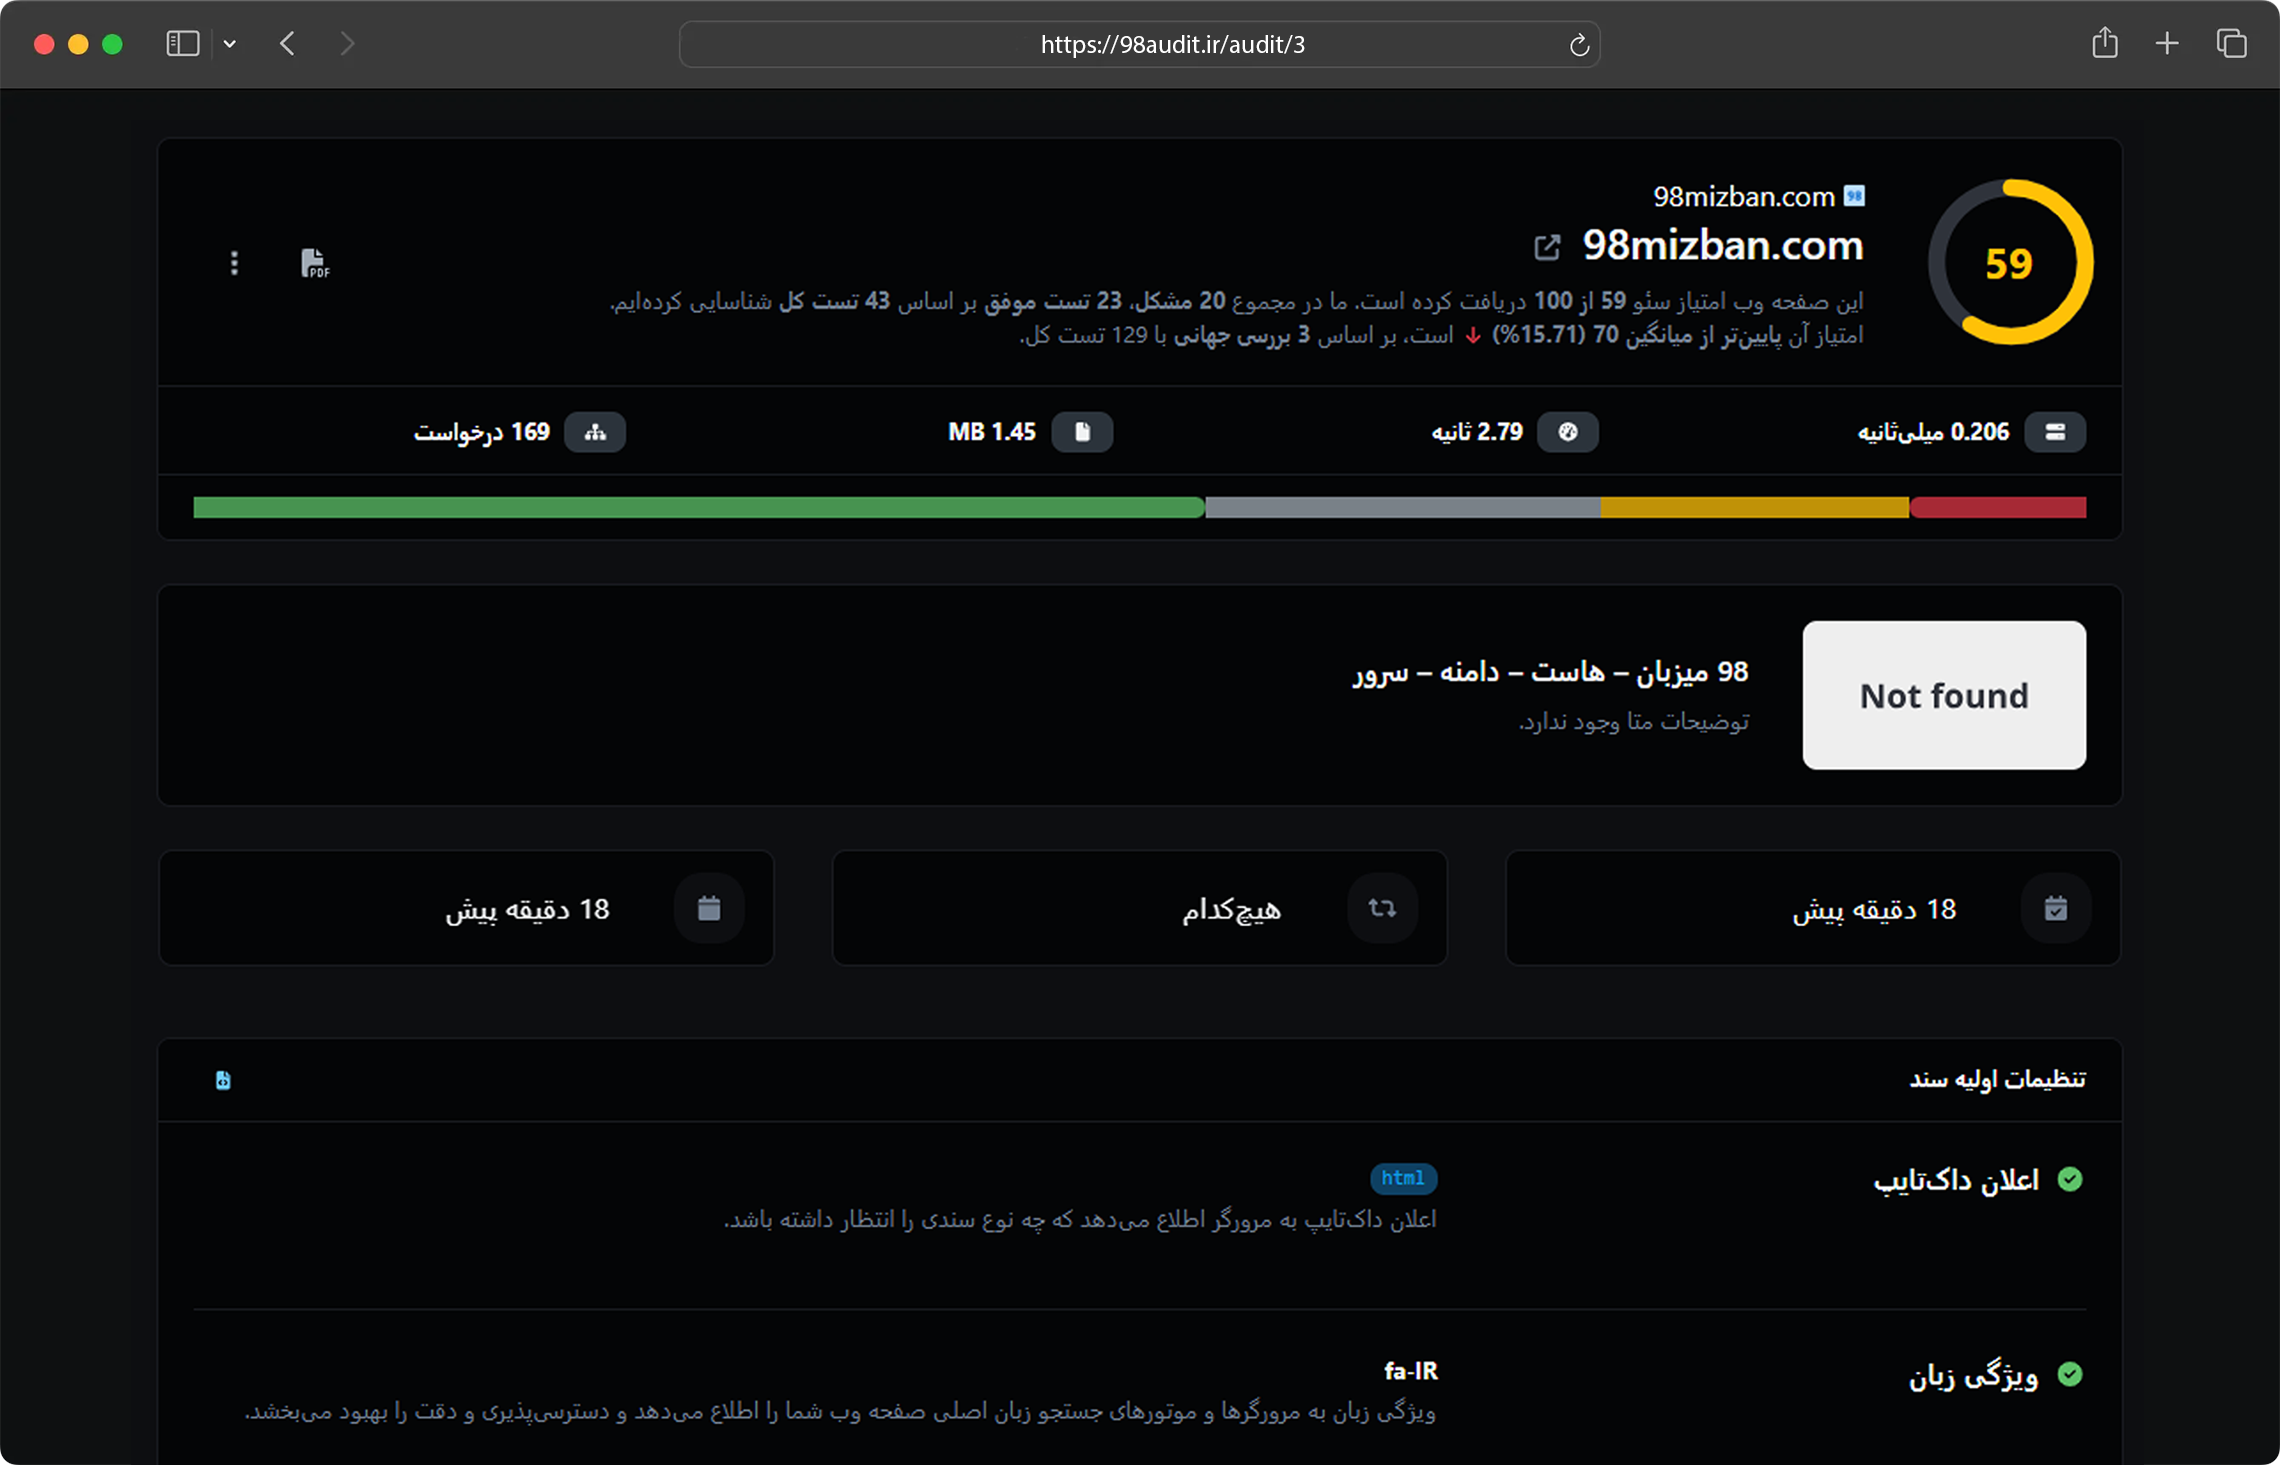The height and width of the screenshot is (1465, 2280).
Task: Click the Not found preview thumbnail
Action: pyautogui.click(x=1944, y=695)
